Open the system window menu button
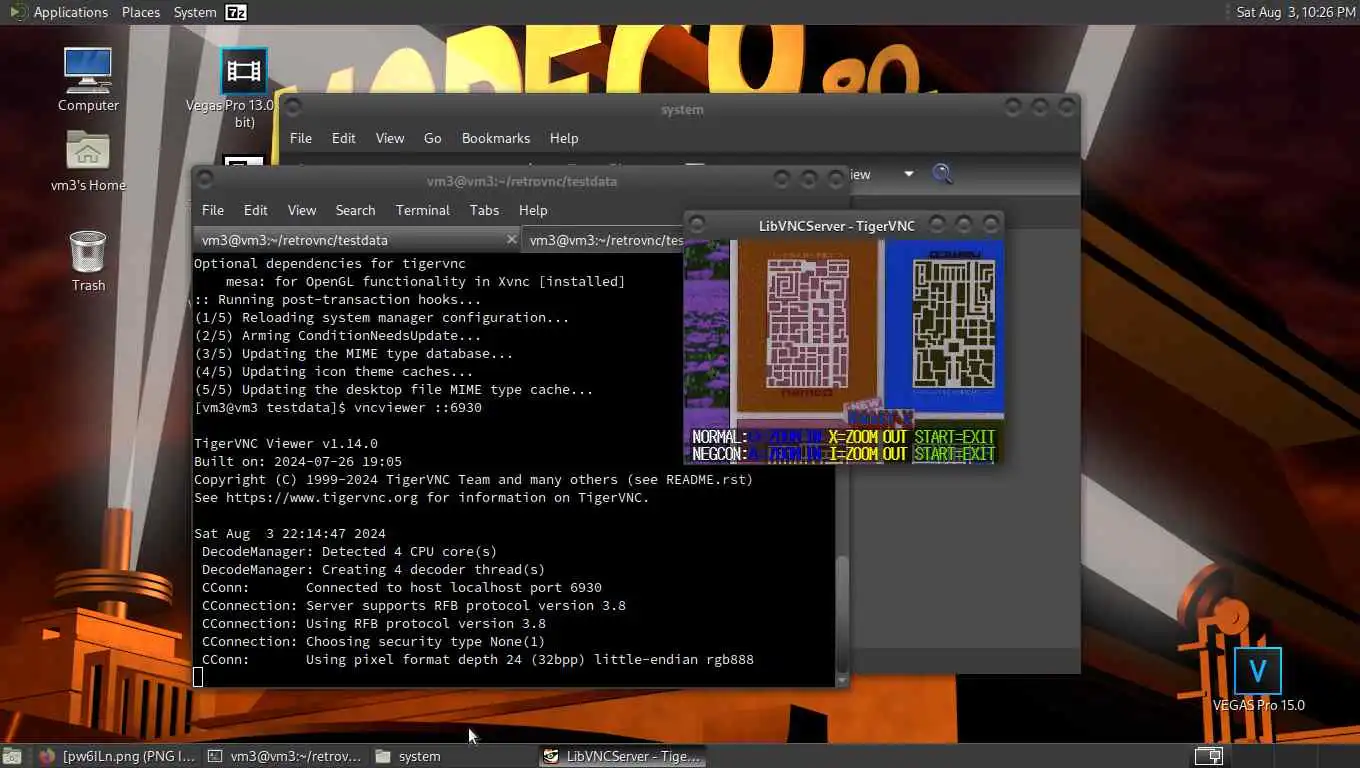The image size is (1360, 768). tap(293, 106)
